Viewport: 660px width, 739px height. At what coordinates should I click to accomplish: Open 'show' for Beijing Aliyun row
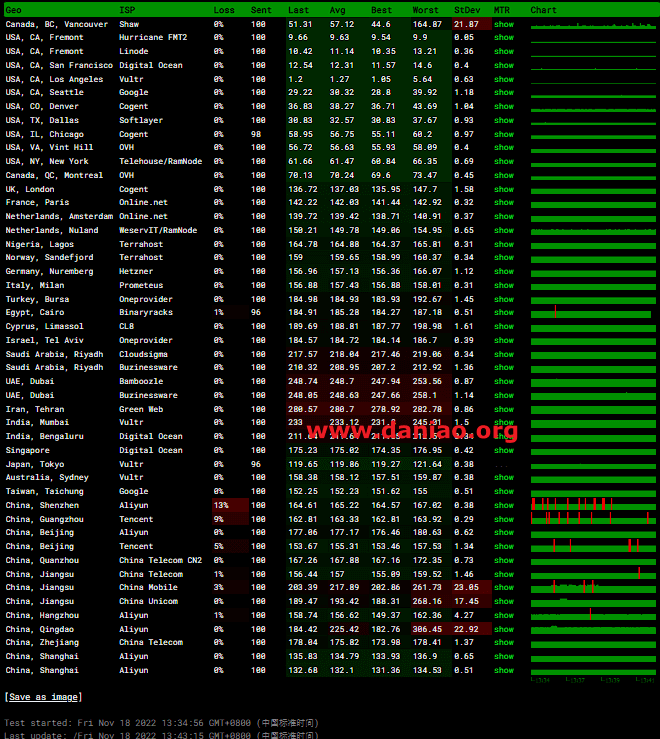tap(503, 533)
